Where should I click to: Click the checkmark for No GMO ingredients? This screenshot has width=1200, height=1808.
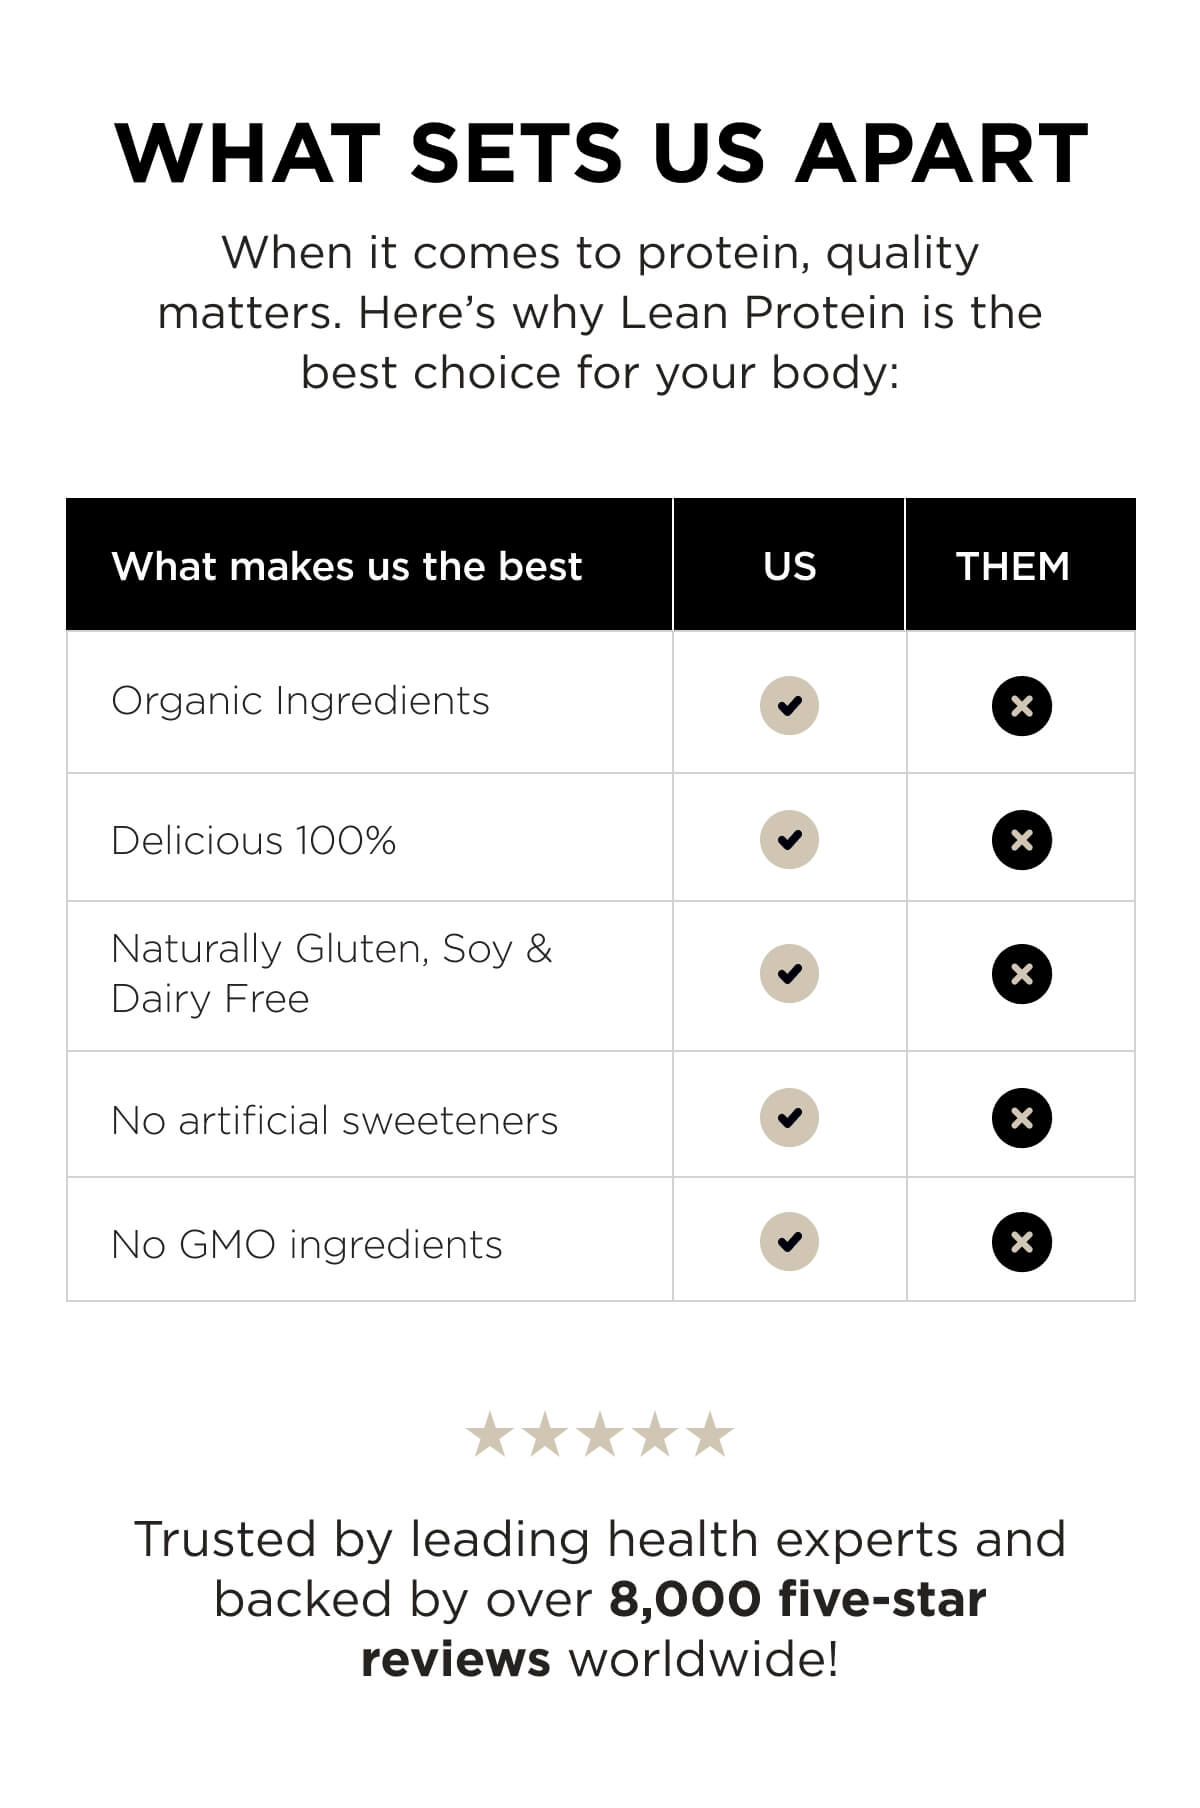(789, 1242)
